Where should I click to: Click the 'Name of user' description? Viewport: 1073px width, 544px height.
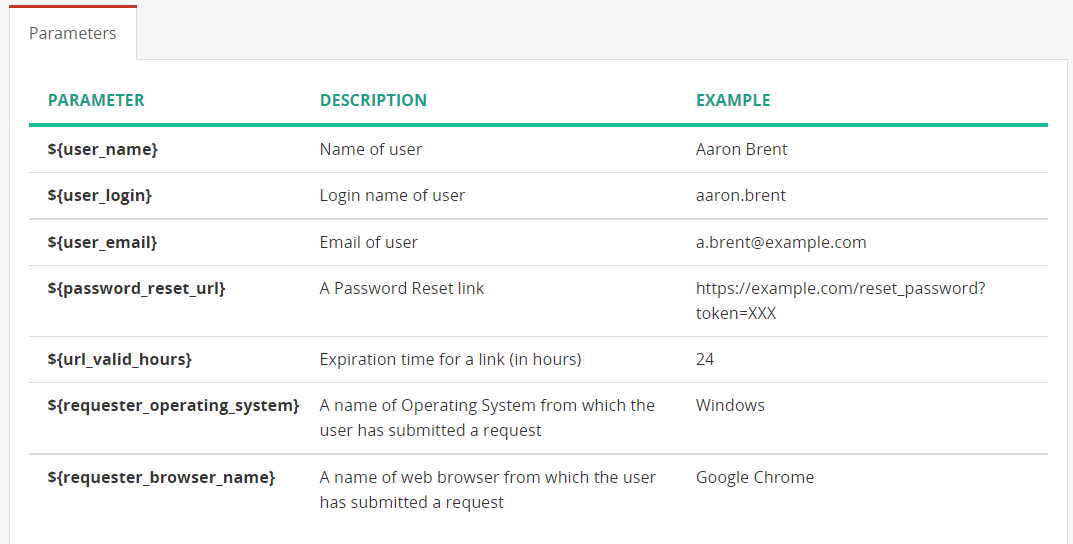(x=371, y=149)
